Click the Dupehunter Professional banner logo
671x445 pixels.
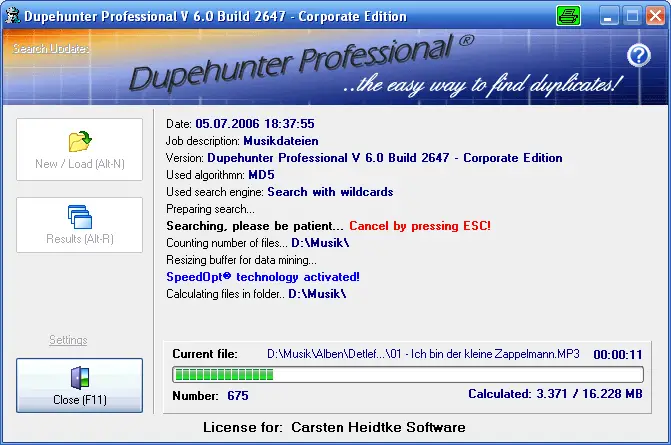click(x=302, y=62)
